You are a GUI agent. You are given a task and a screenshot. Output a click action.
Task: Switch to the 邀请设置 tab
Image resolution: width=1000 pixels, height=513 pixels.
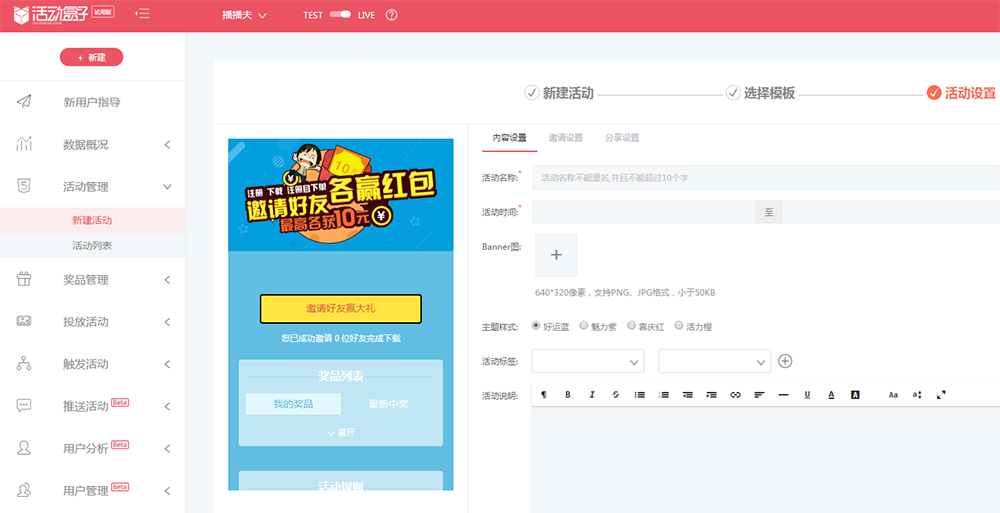tap(565, 138)
